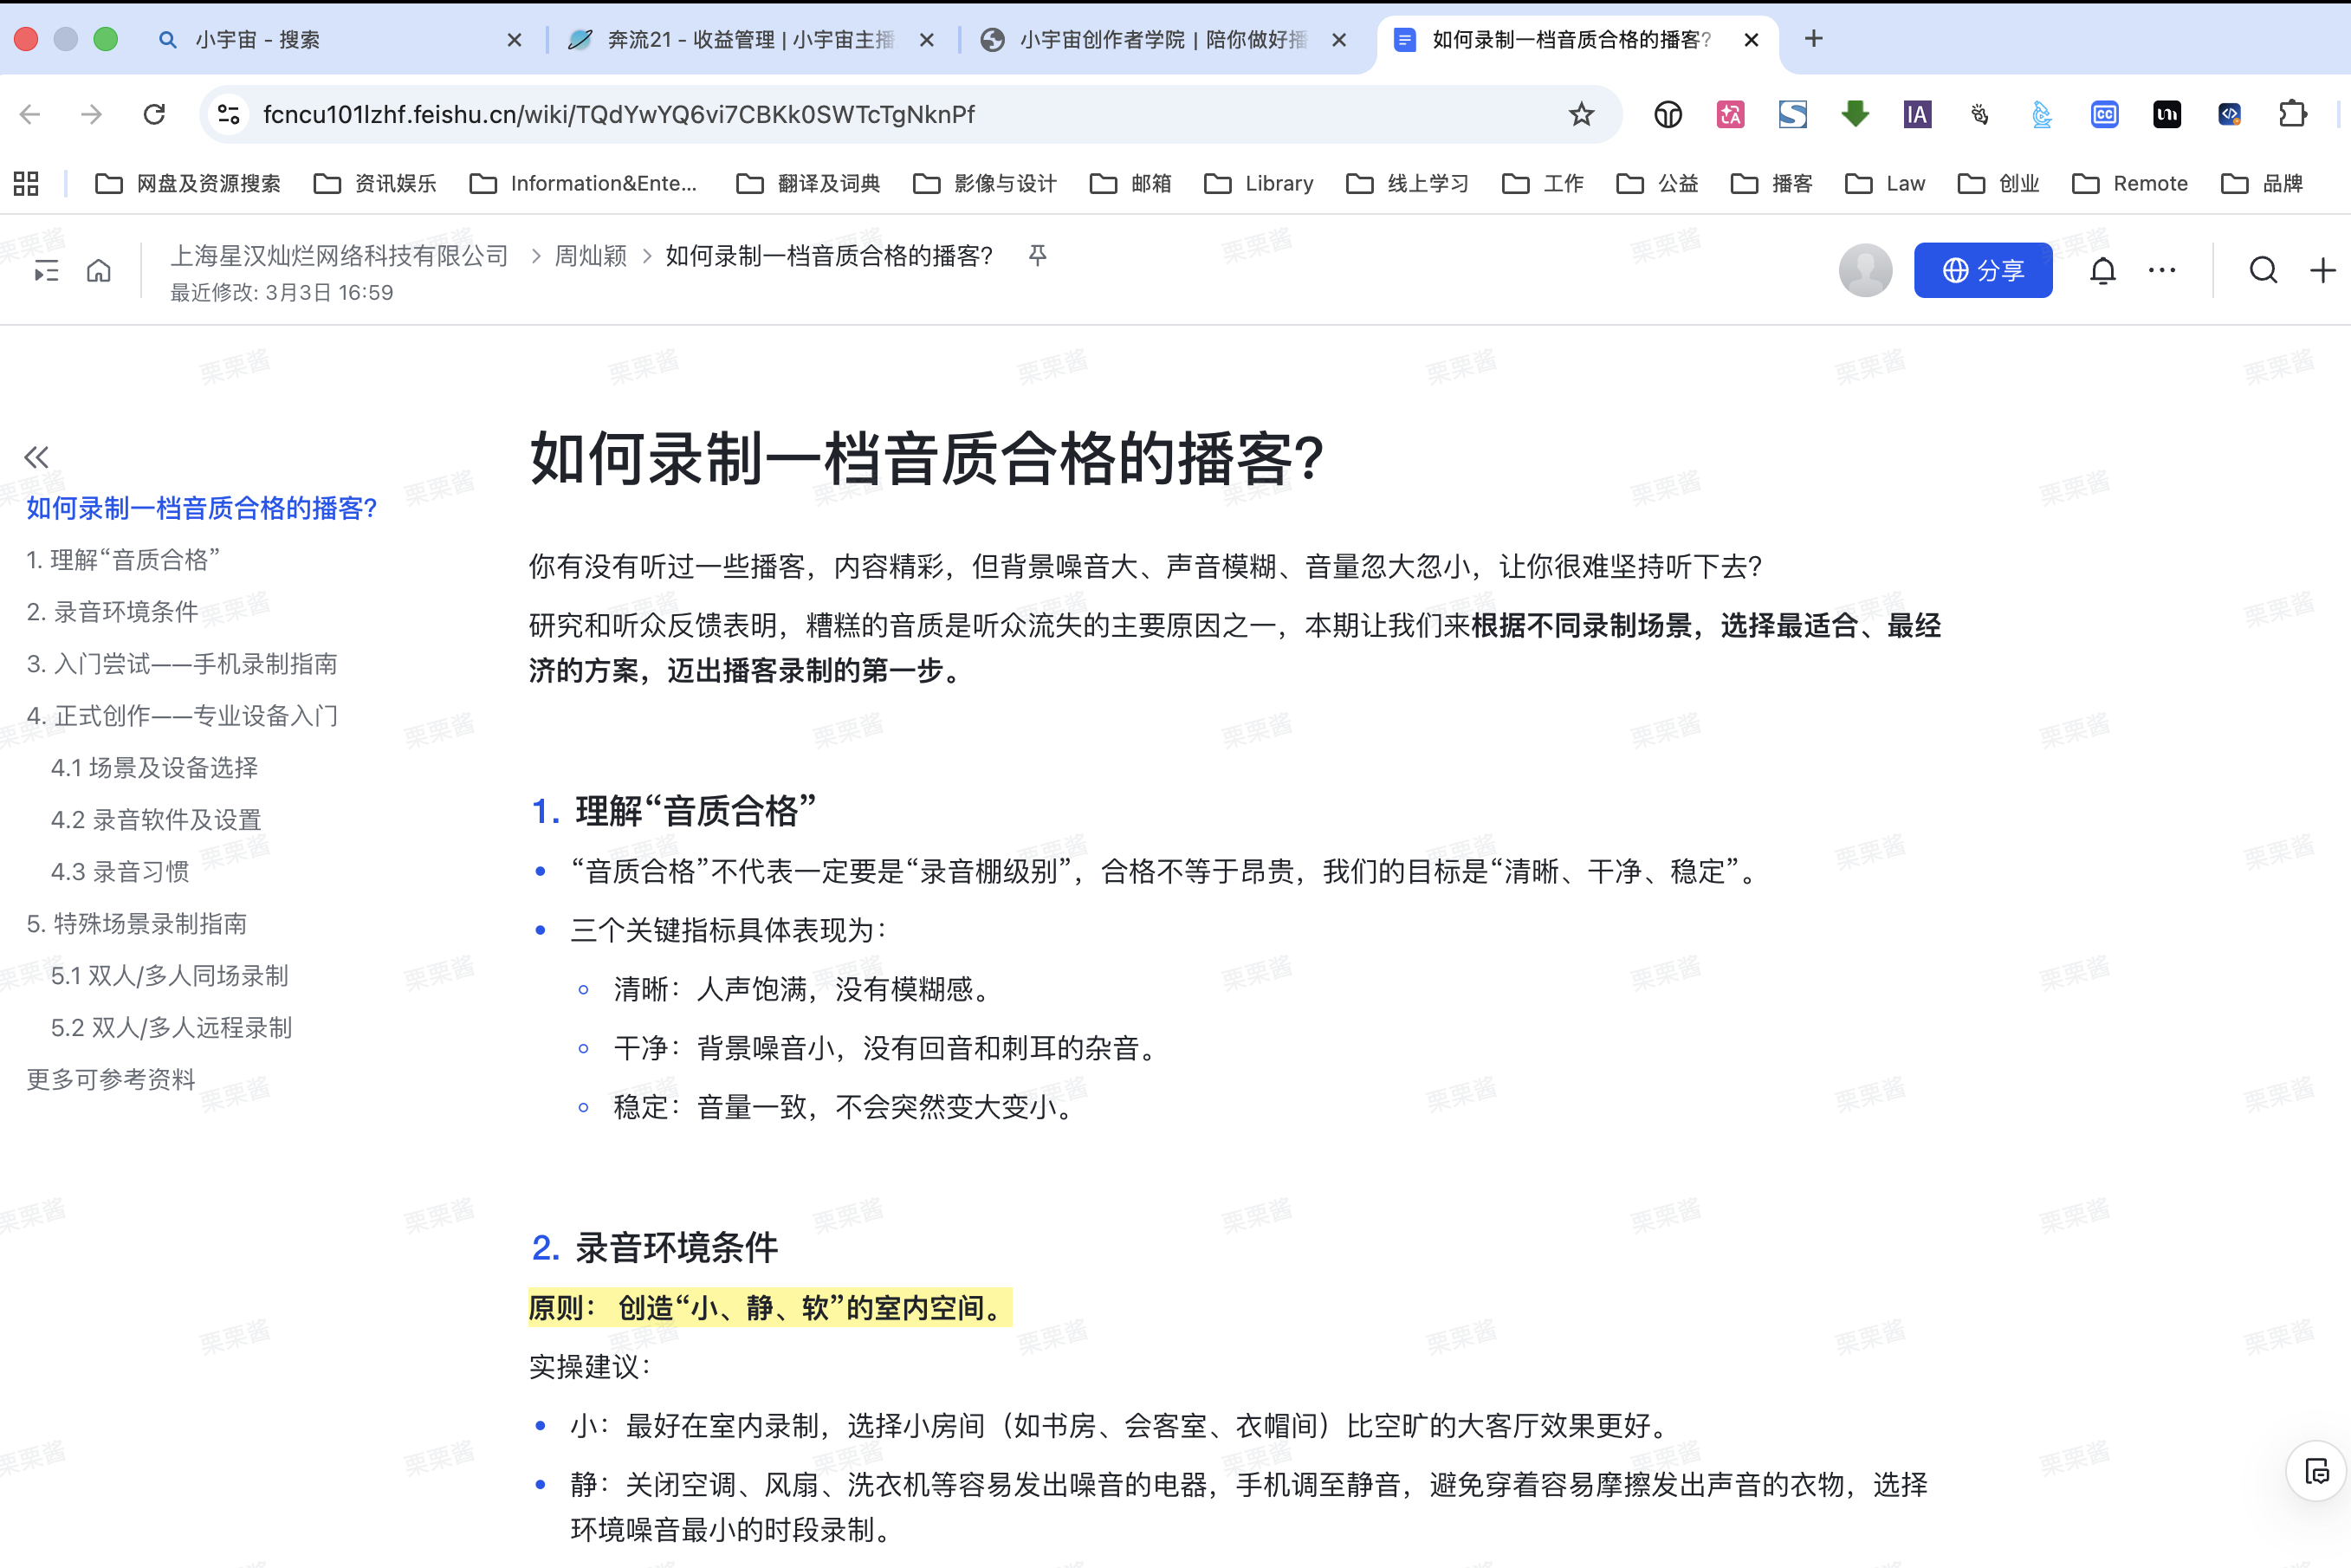Open the user avatar profile
The width and height of the screenshot is (2351, 1568).
[x=1865, y=271]
